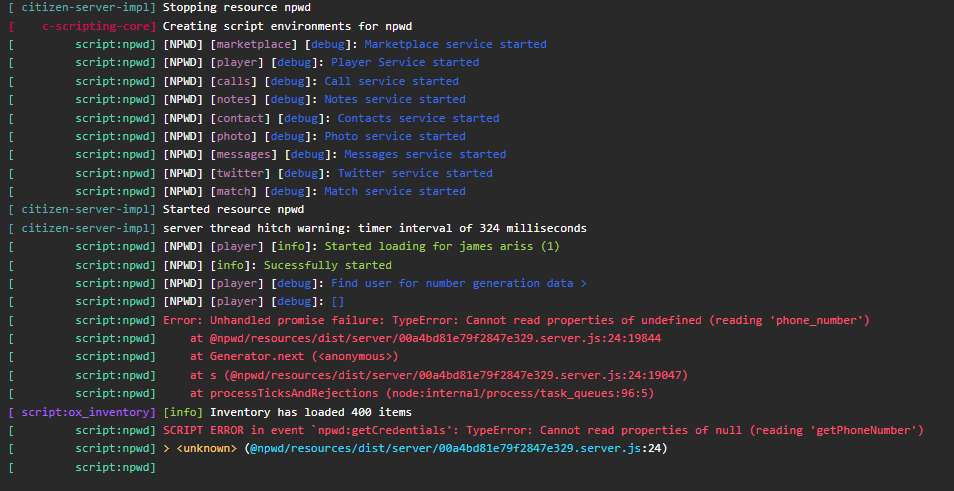
Task: Click the 'Notes service started' debug text
Action: coord(394,99)
